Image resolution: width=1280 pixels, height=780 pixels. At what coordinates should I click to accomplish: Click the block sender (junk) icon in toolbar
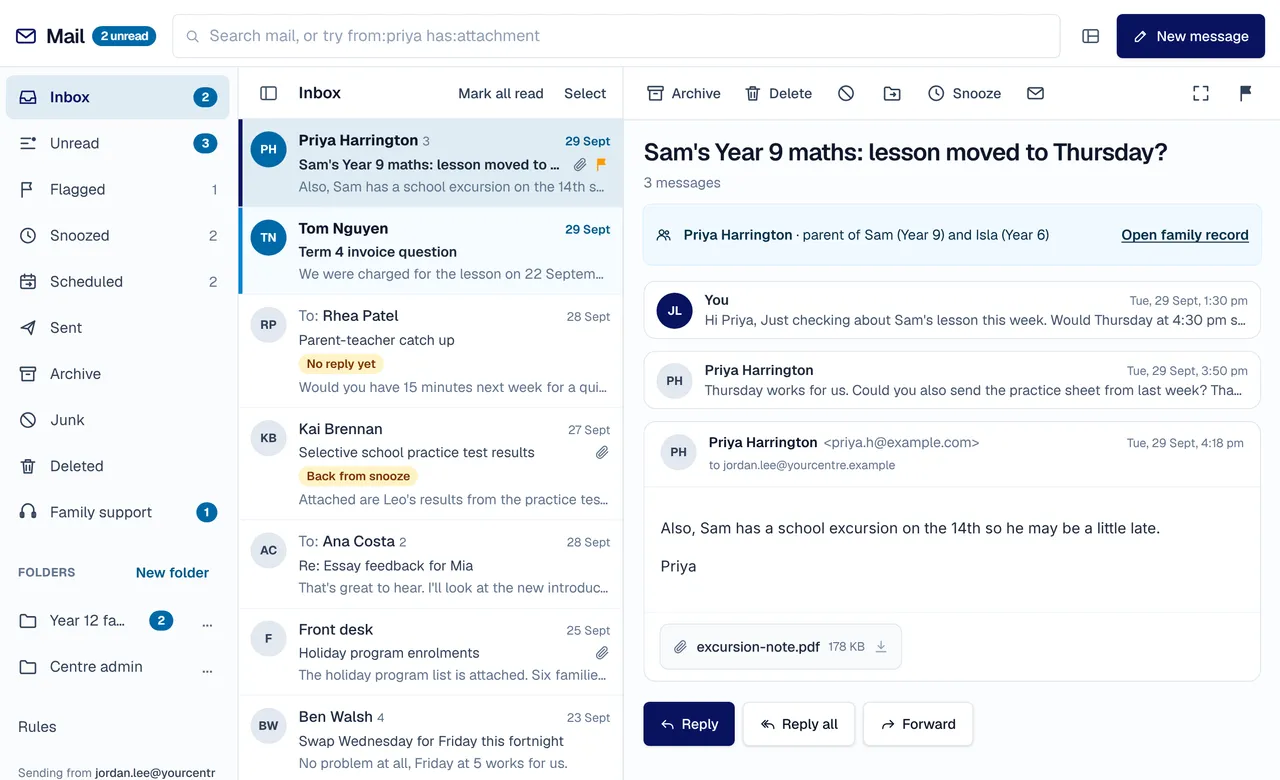(846, 93)
